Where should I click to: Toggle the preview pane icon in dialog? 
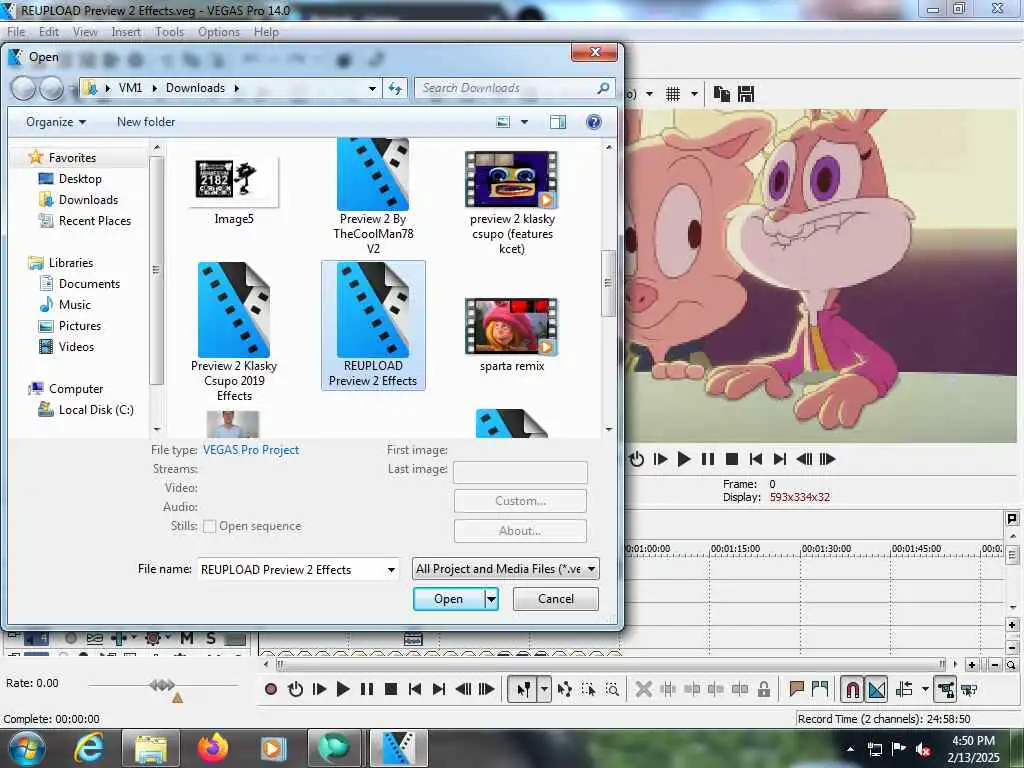558,122
